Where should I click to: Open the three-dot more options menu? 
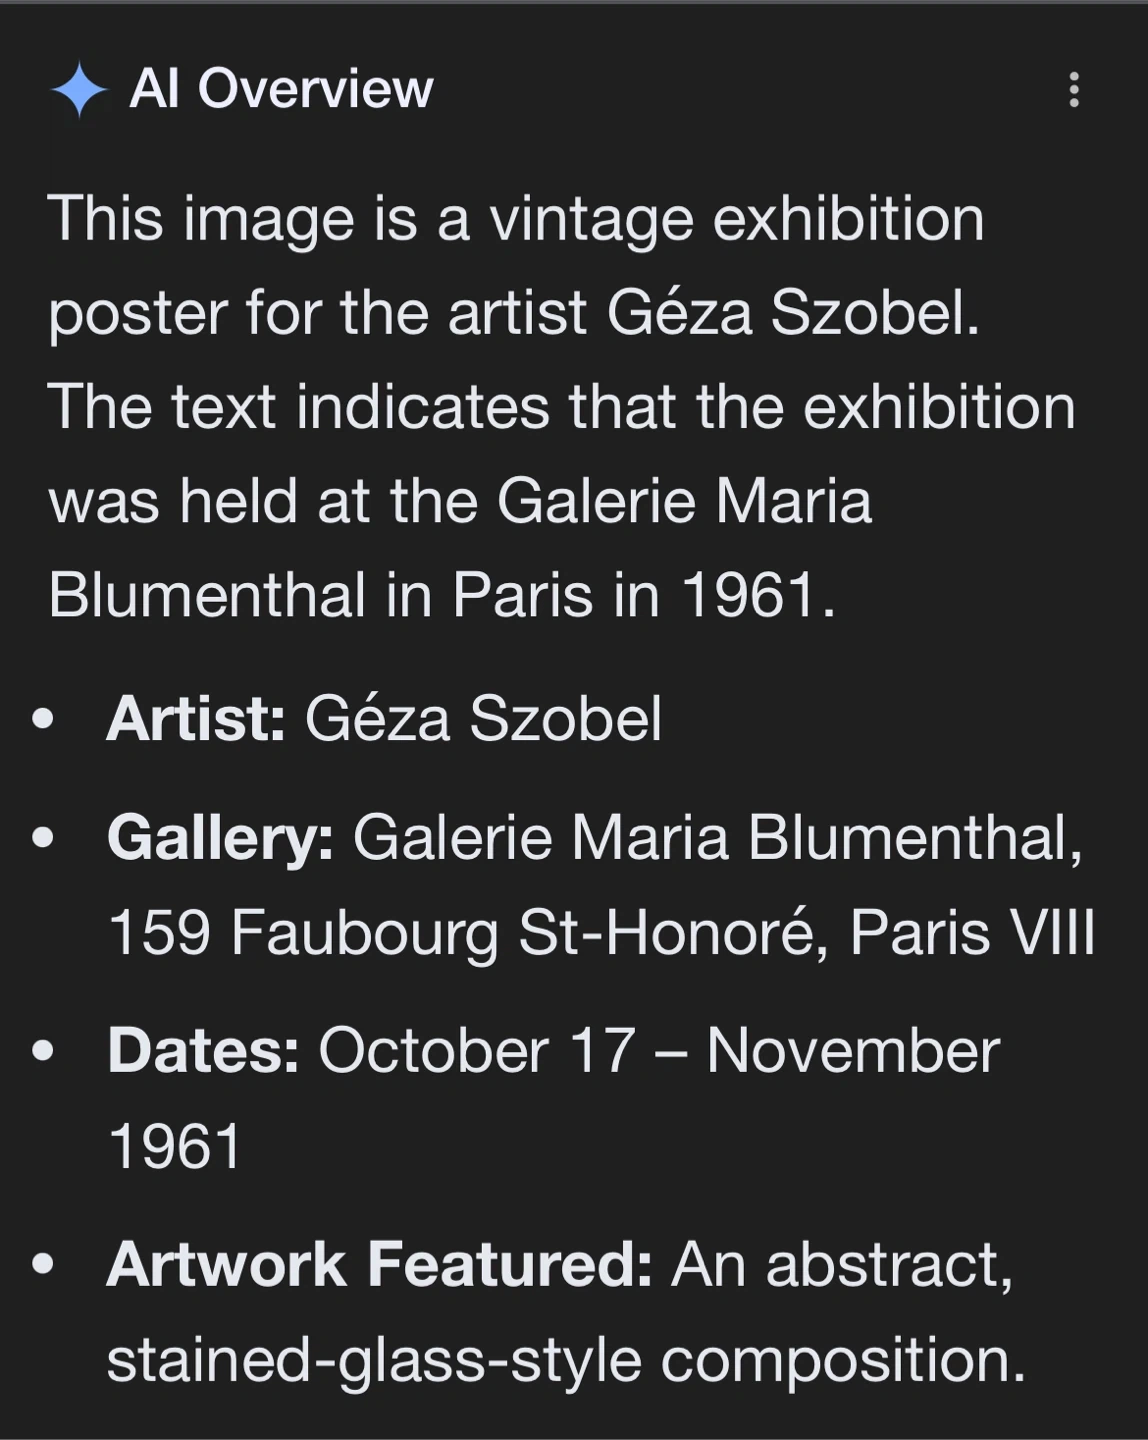(1074, 90)
